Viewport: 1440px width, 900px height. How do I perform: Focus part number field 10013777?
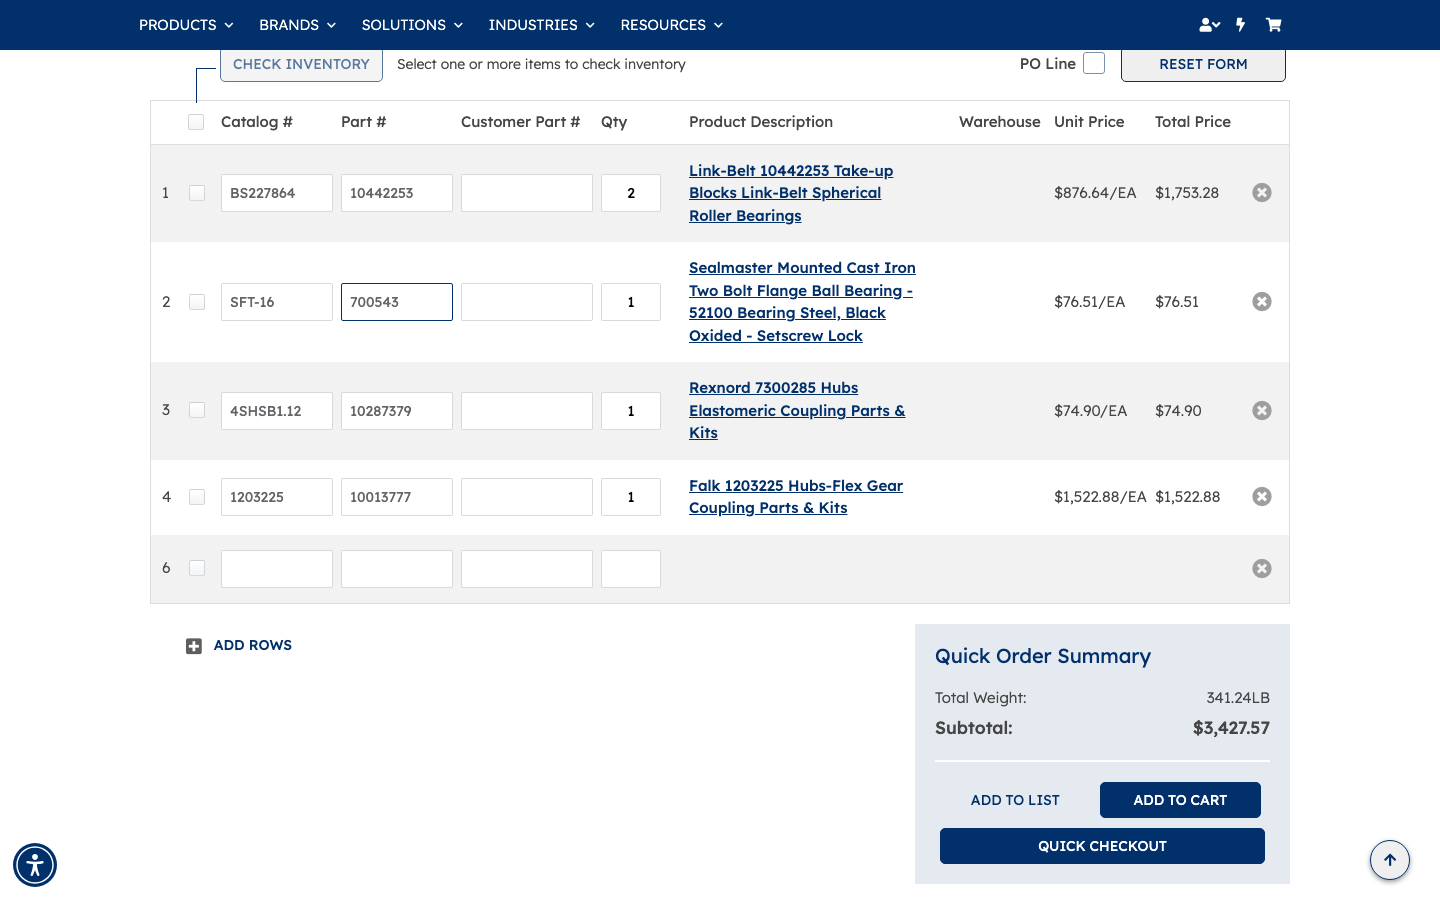(x=397, y=497)
